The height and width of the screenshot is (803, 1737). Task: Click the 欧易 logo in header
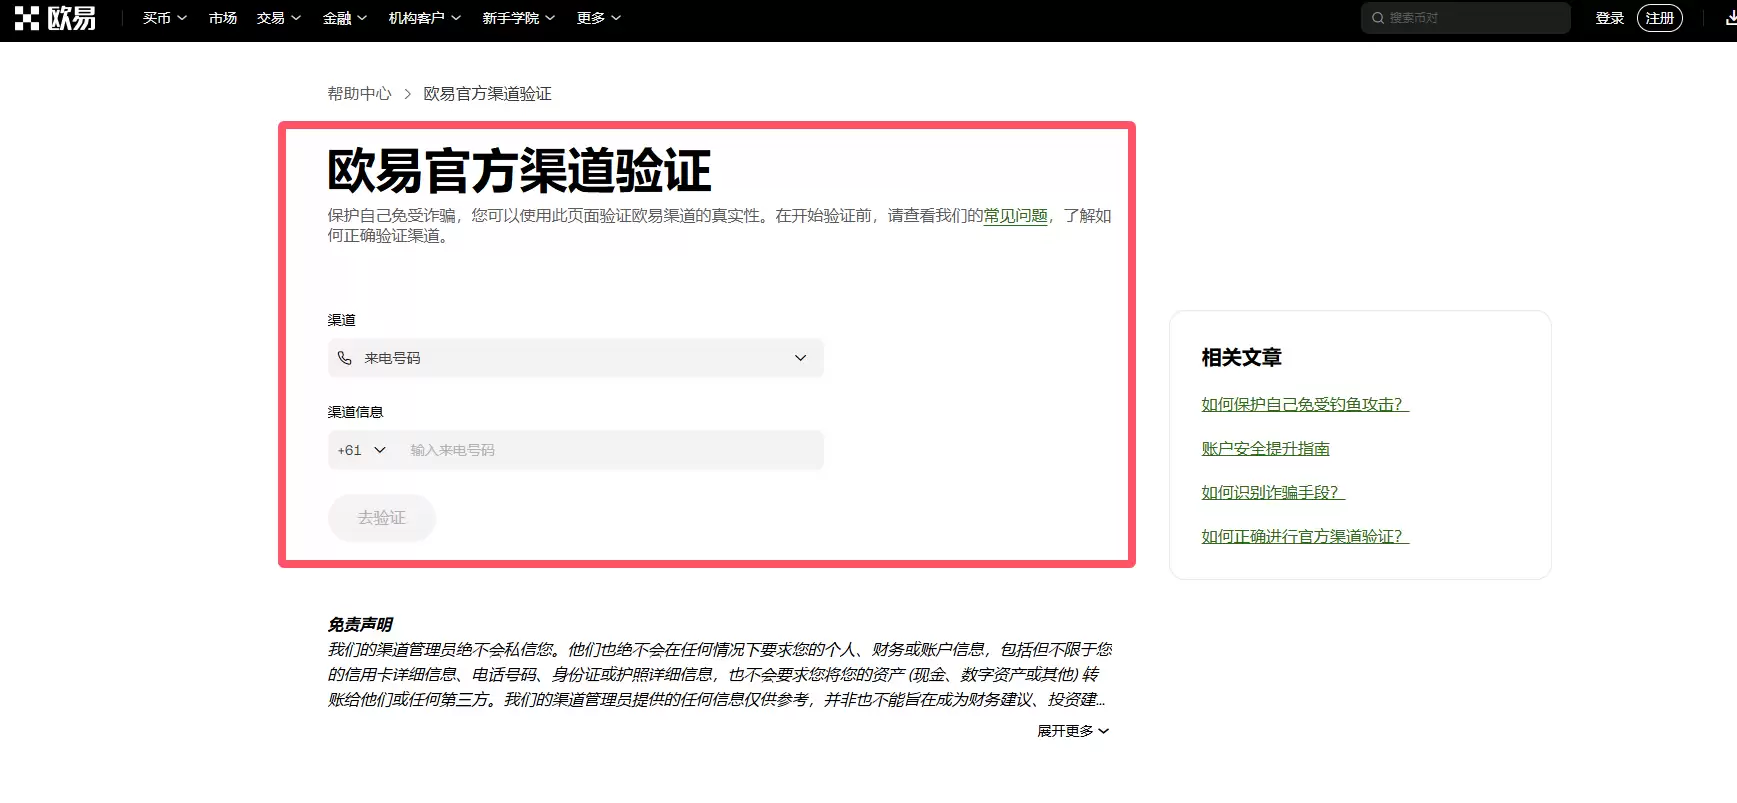(x=55, y=18)
